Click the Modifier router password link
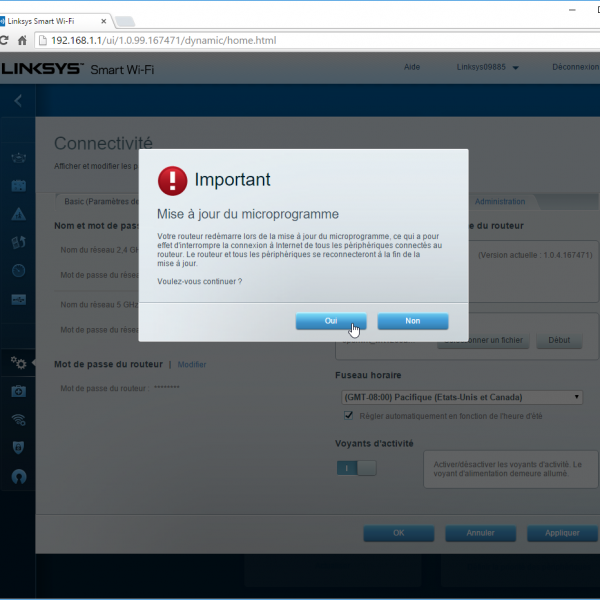 pos(191,365)
